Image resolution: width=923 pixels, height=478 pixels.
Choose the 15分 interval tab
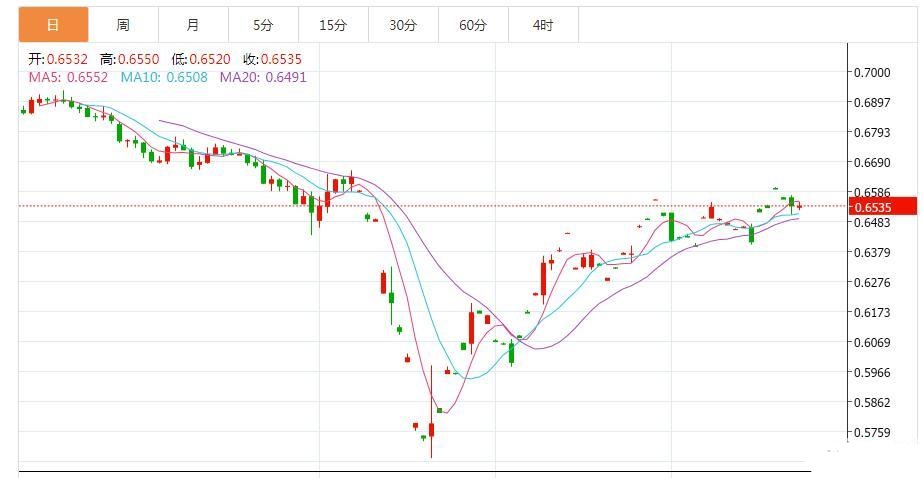tap(332, 25)
